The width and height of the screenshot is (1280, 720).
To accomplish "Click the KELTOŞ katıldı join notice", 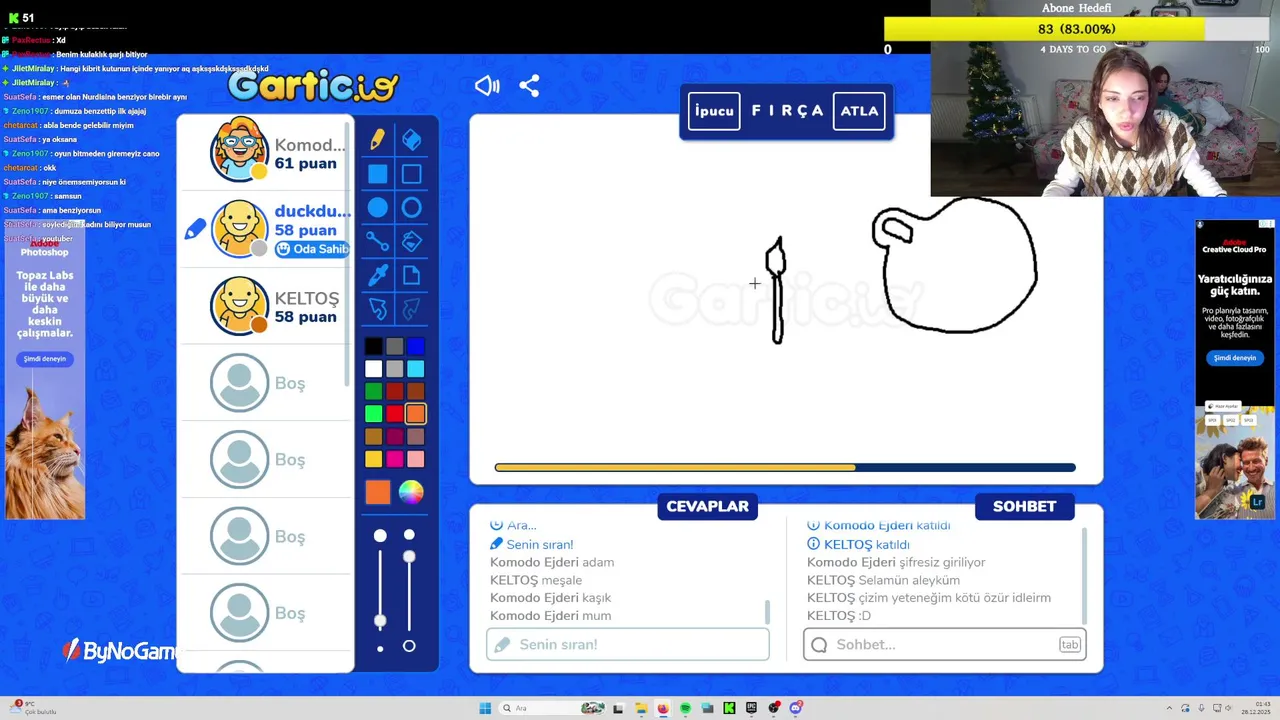I will click(858, 544).
